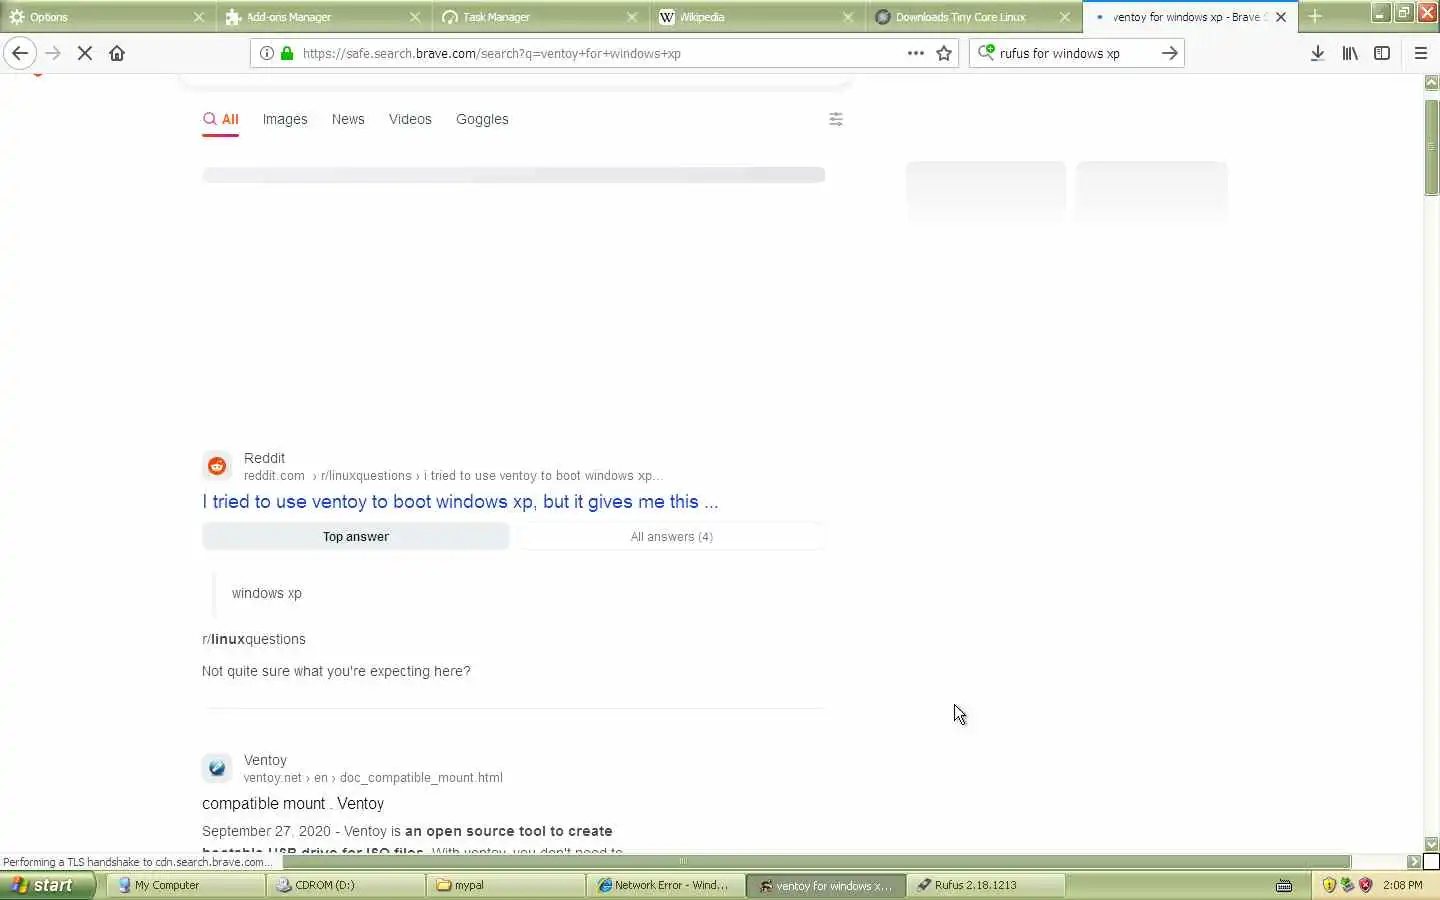The height and width of the screenshot is (900, 1440).
Task: Switch to CDROM (D:) taskbar window
Action: 346,885
